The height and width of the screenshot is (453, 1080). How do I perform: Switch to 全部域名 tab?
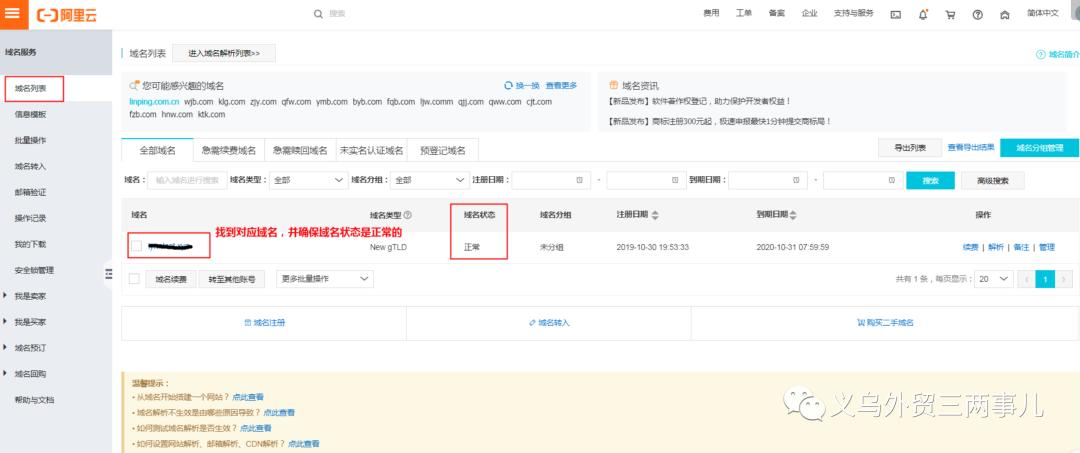pos(158,150)
